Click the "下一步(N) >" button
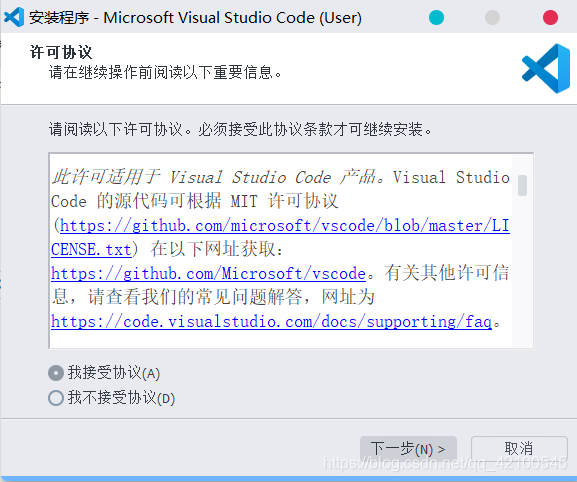Viewport: 577px width, 482px height. (x=408, y=449)
